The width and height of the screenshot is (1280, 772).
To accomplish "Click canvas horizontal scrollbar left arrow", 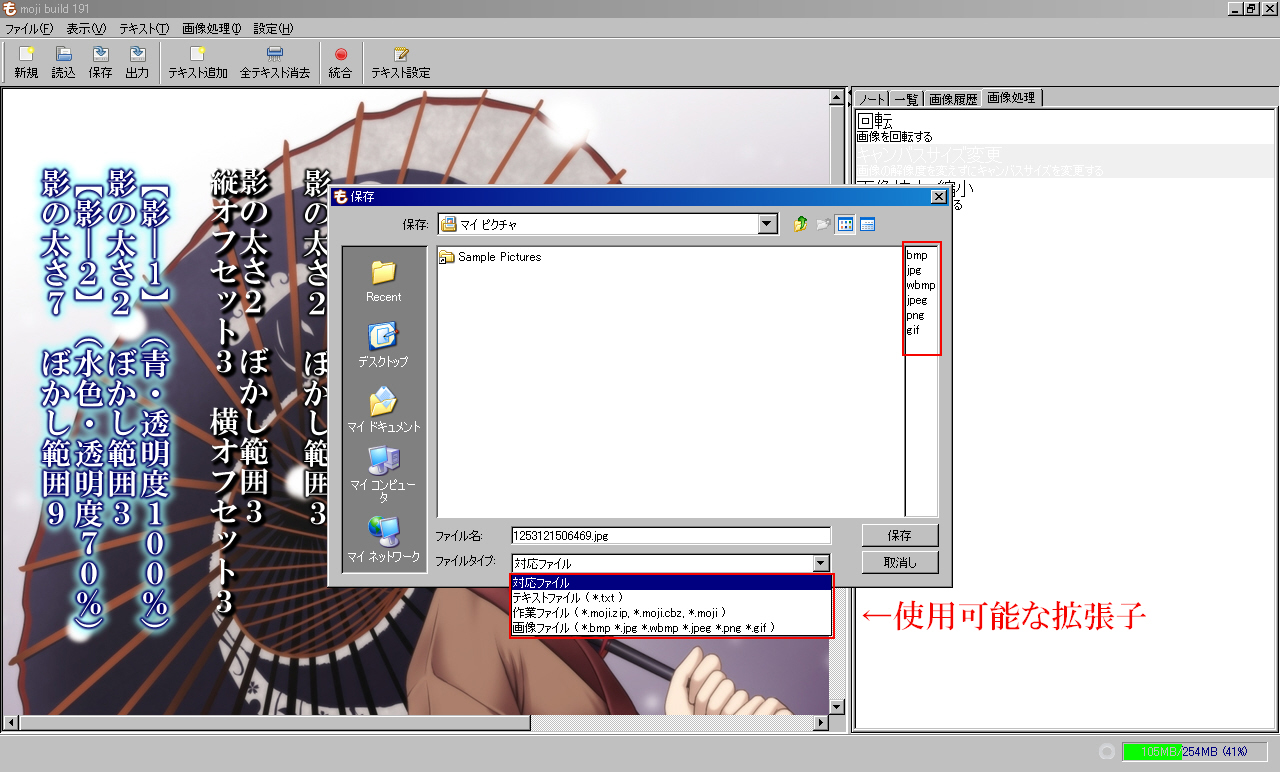I will click(10, 723).
